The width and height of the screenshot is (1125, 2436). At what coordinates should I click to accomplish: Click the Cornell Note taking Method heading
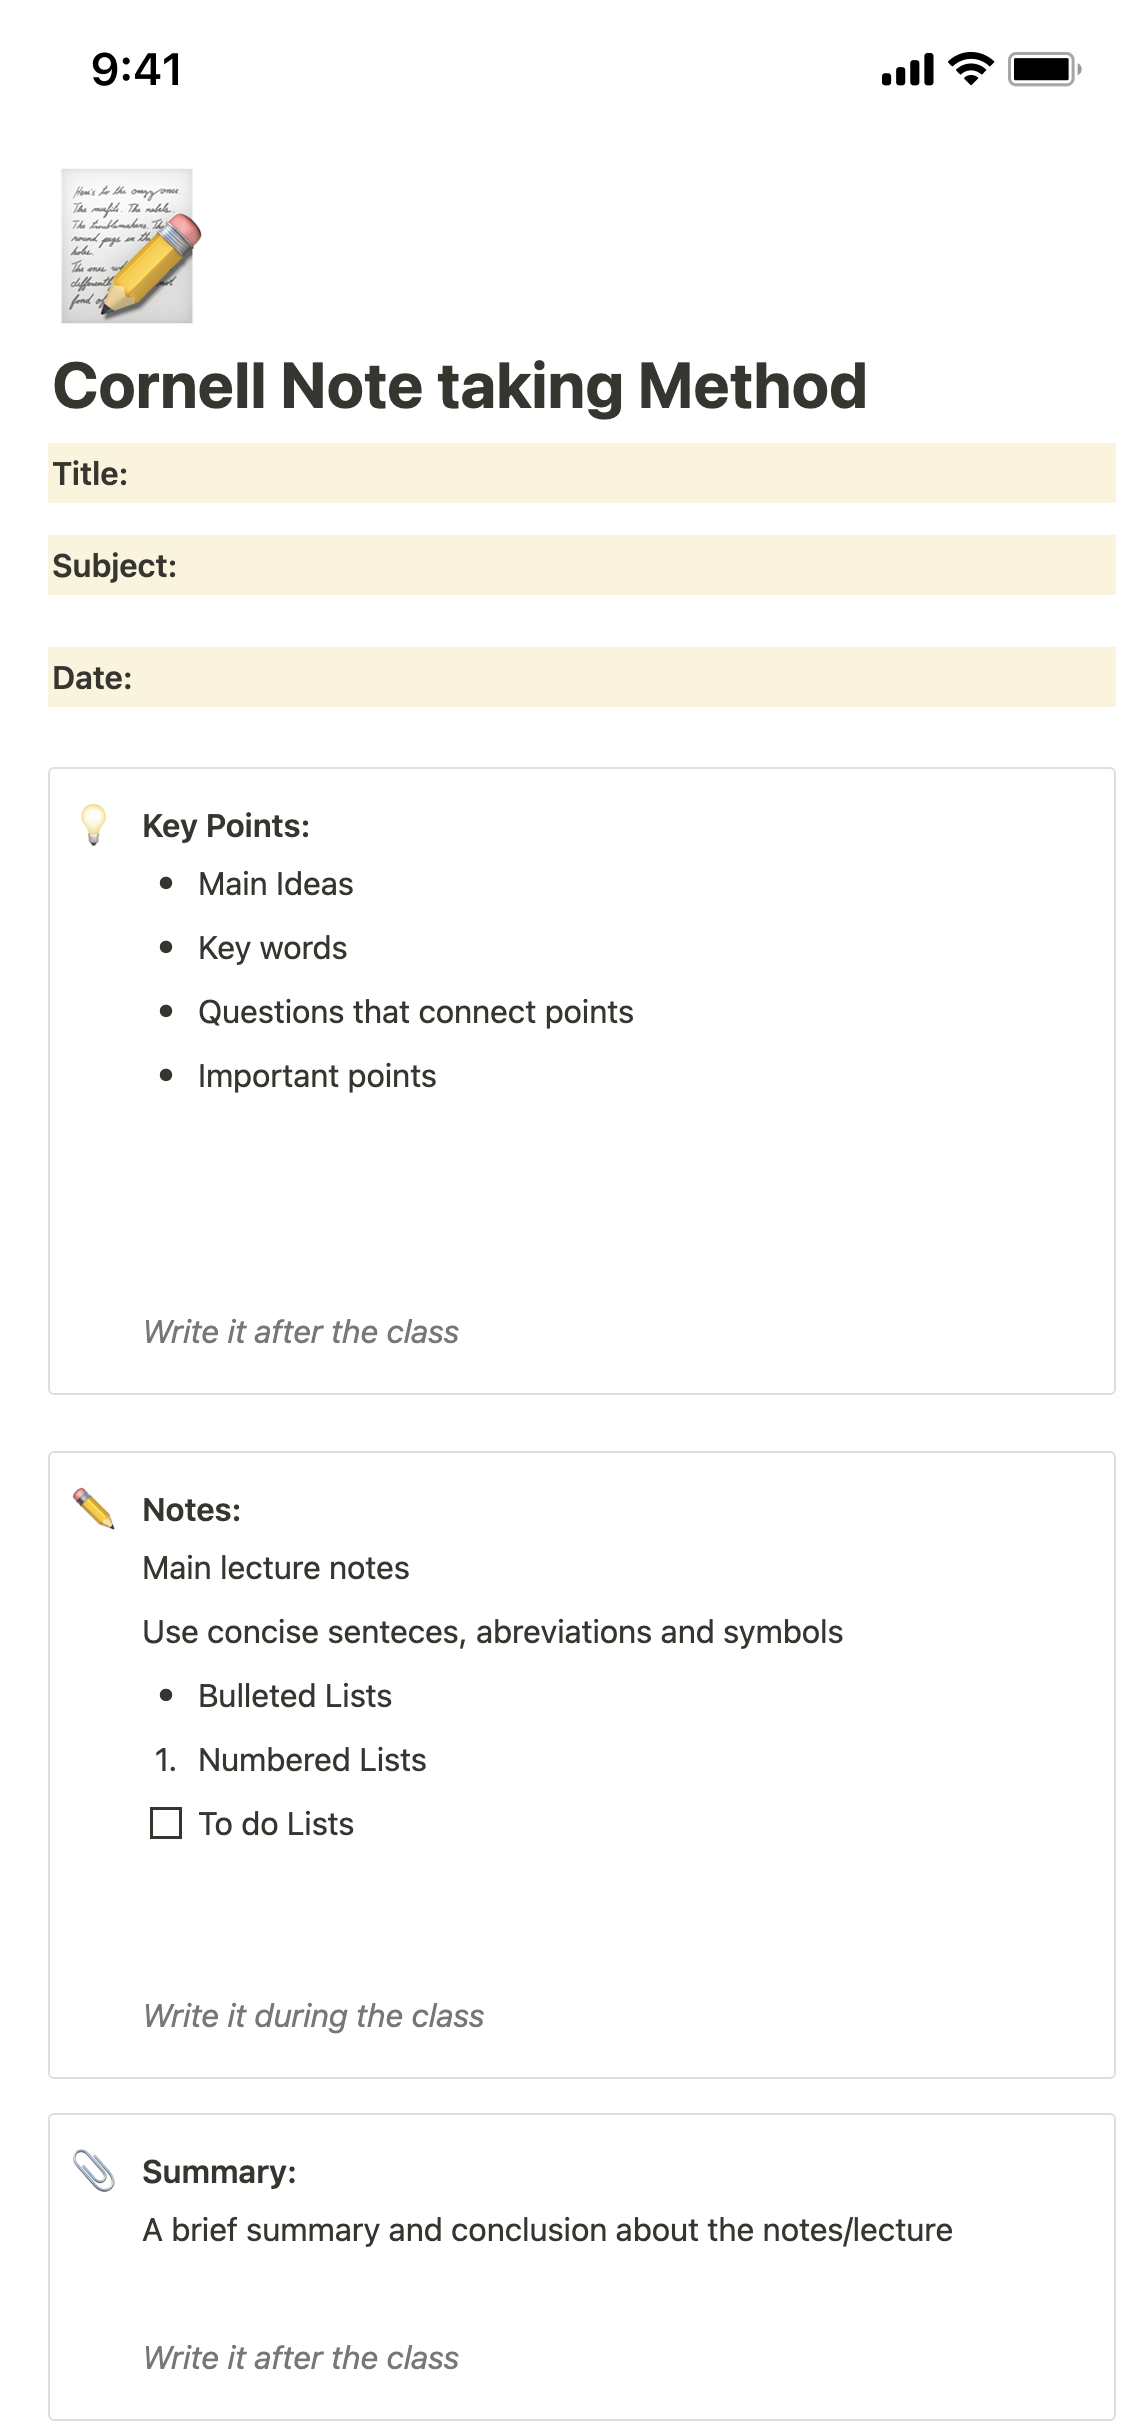[x=459, y=386]
